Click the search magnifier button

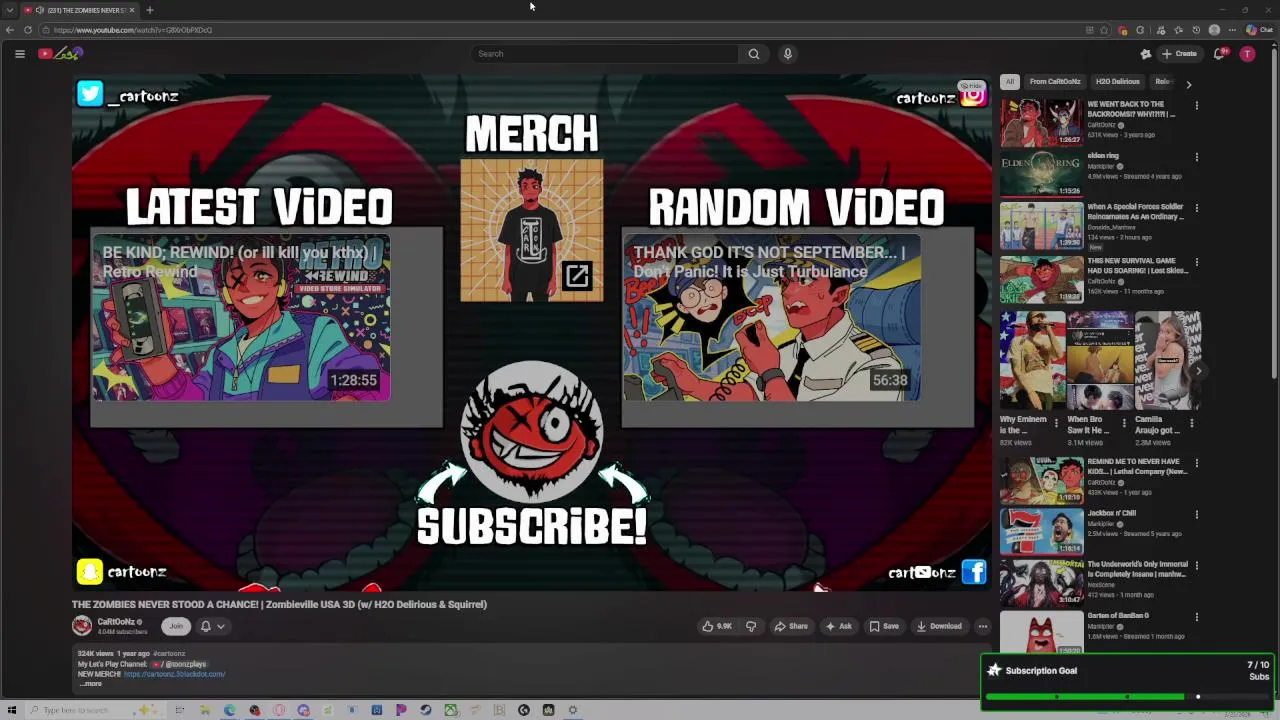click(754, 54)
